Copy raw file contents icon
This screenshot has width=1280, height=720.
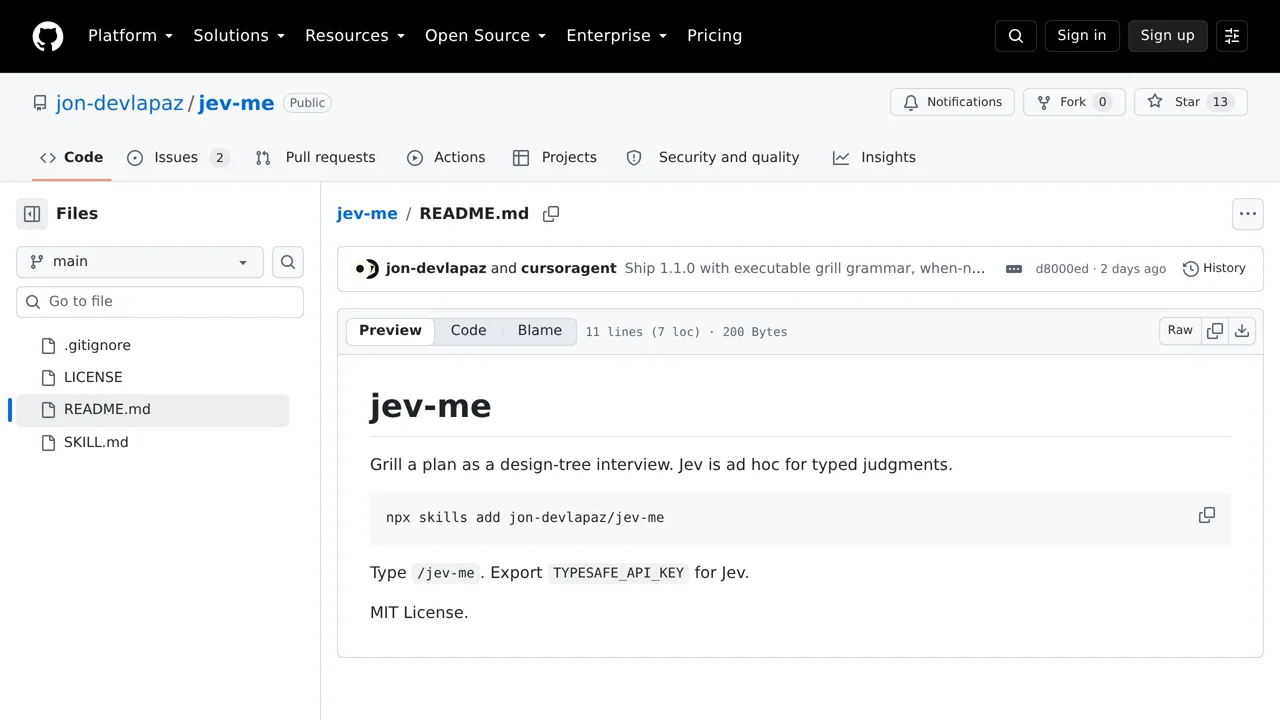click(1215, 331)
